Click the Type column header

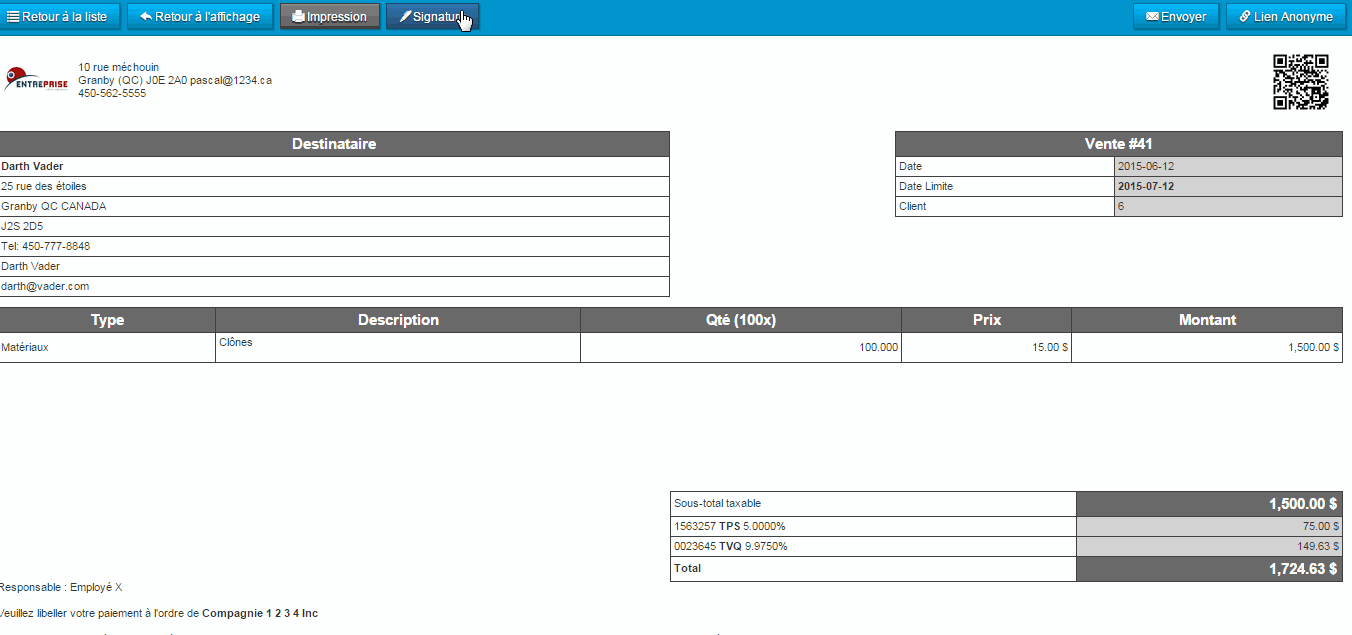coord(107,320)
